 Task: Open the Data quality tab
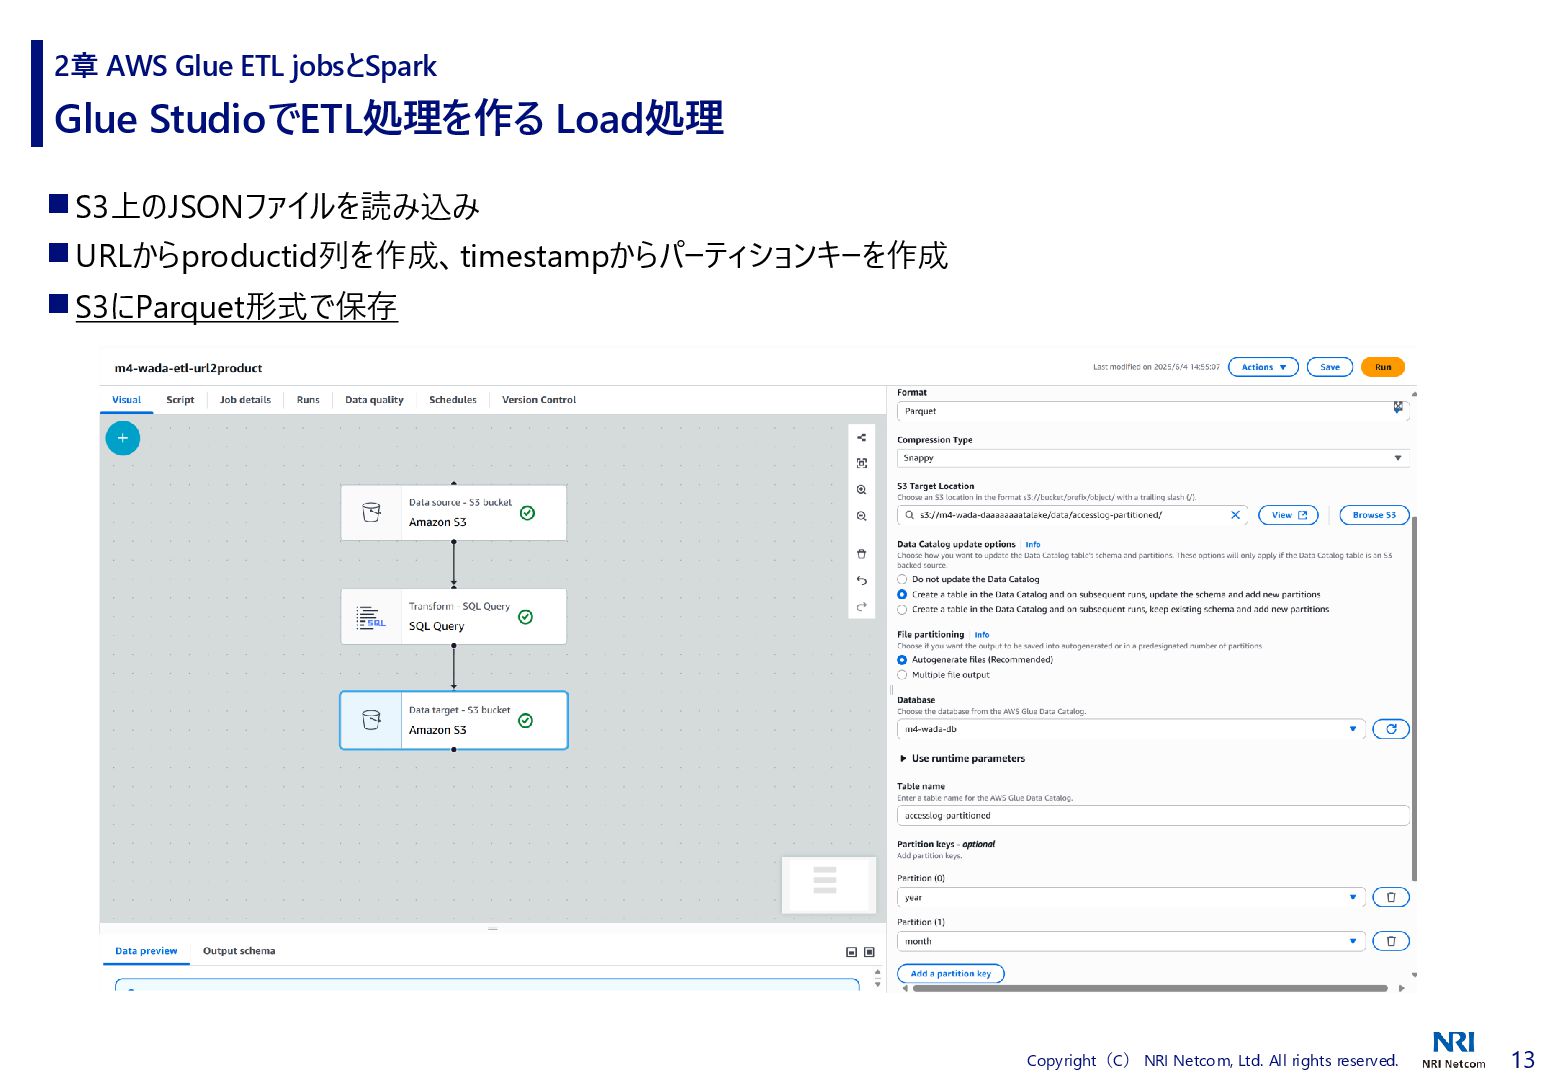click(374, 400)
